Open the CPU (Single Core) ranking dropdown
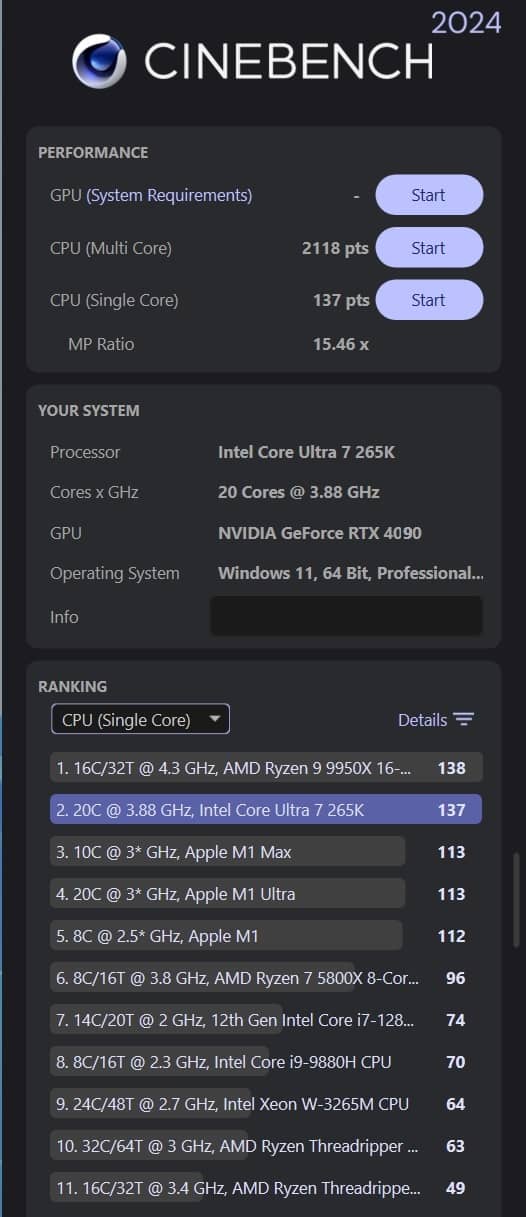Image resolution: width=526 pixels, height=1217 pixels. point(140,719)
